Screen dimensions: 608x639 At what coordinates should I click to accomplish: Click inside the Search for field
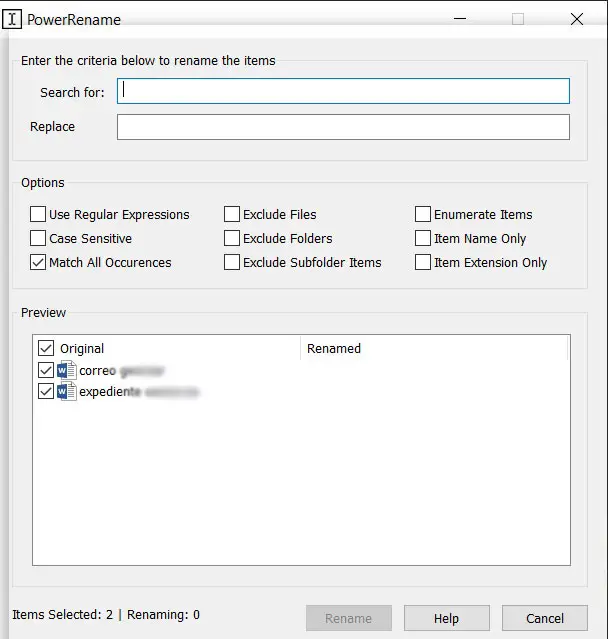[343, 92]
